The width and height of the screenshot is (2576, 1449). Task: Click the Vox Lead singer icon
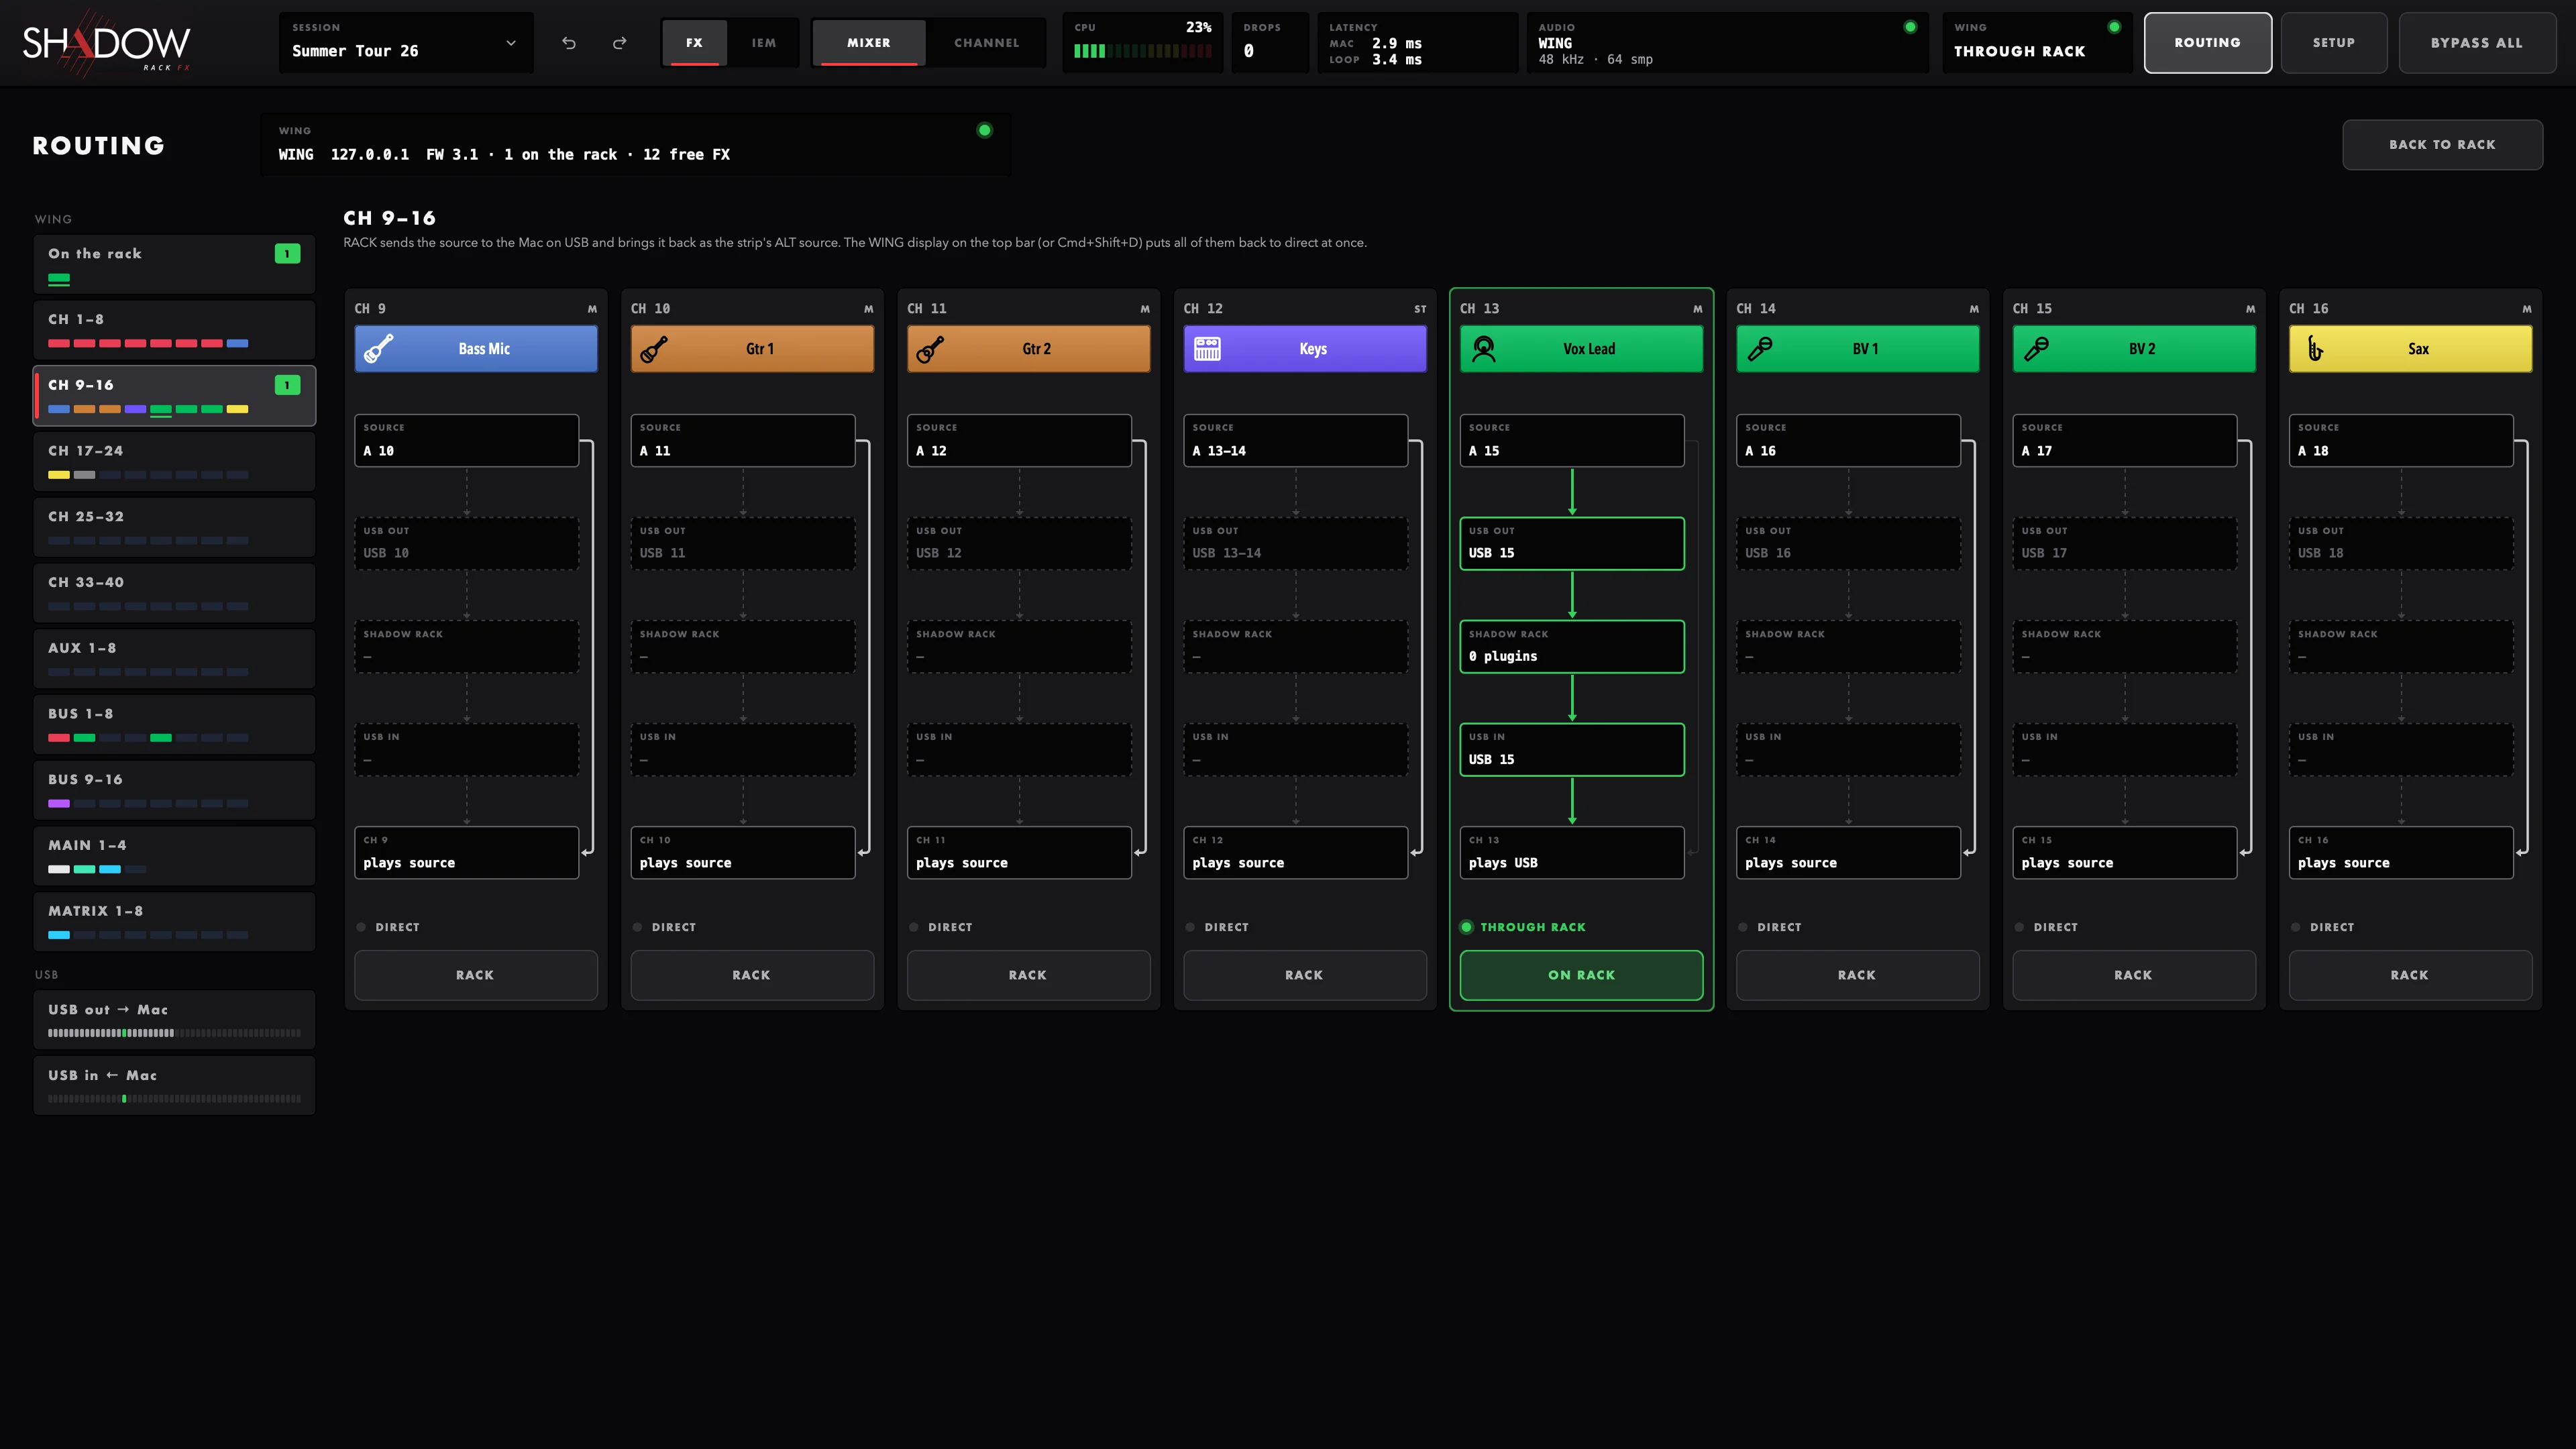pos(1484,349)
